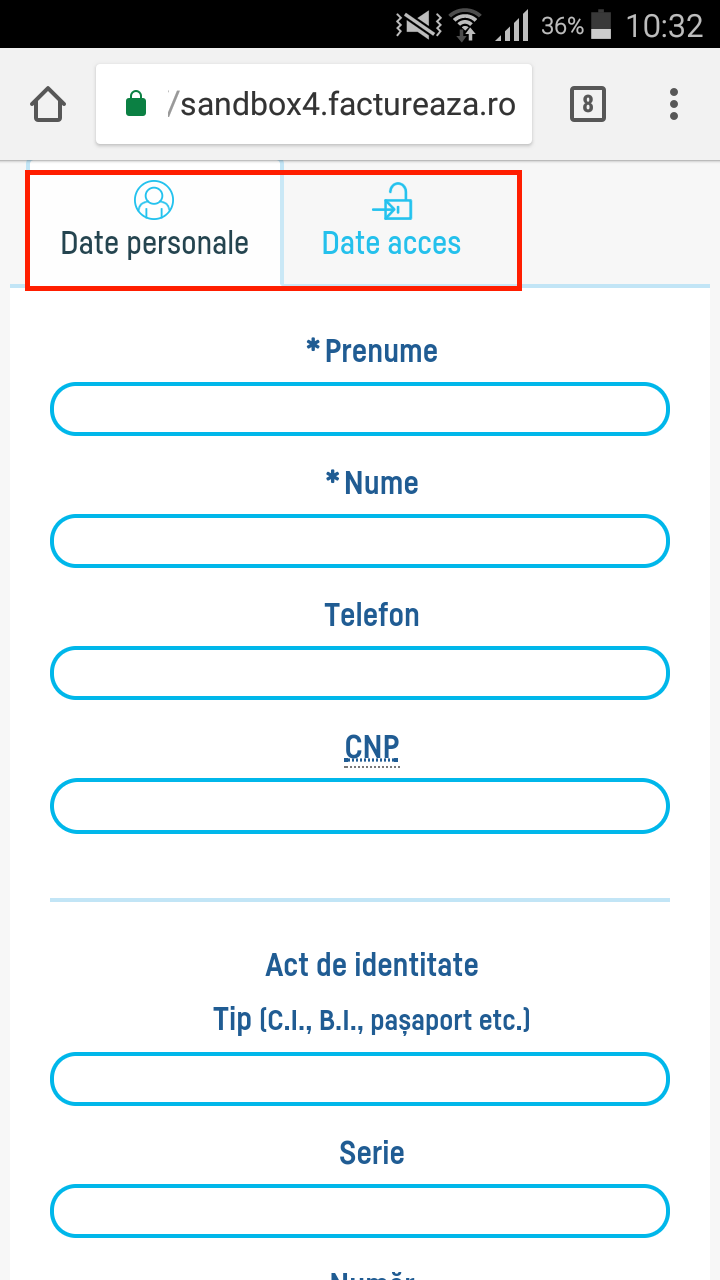Image resolution: width=720 pixels, height=1280 pixels.
Task: Open the CNP dotted-underline link
Action: point(371,747)
